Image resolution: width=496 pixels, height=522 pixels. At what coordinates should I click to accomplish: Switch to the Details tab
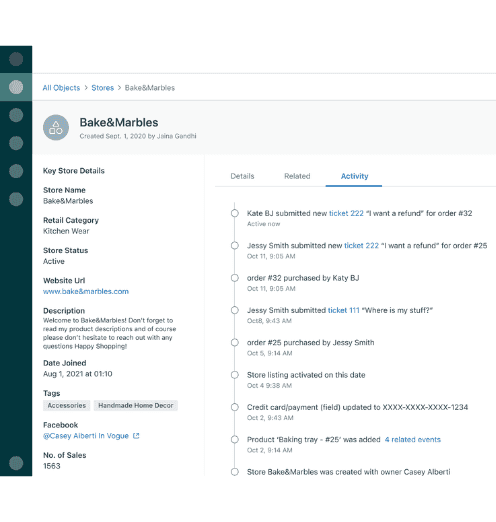[x=242, y=176]
